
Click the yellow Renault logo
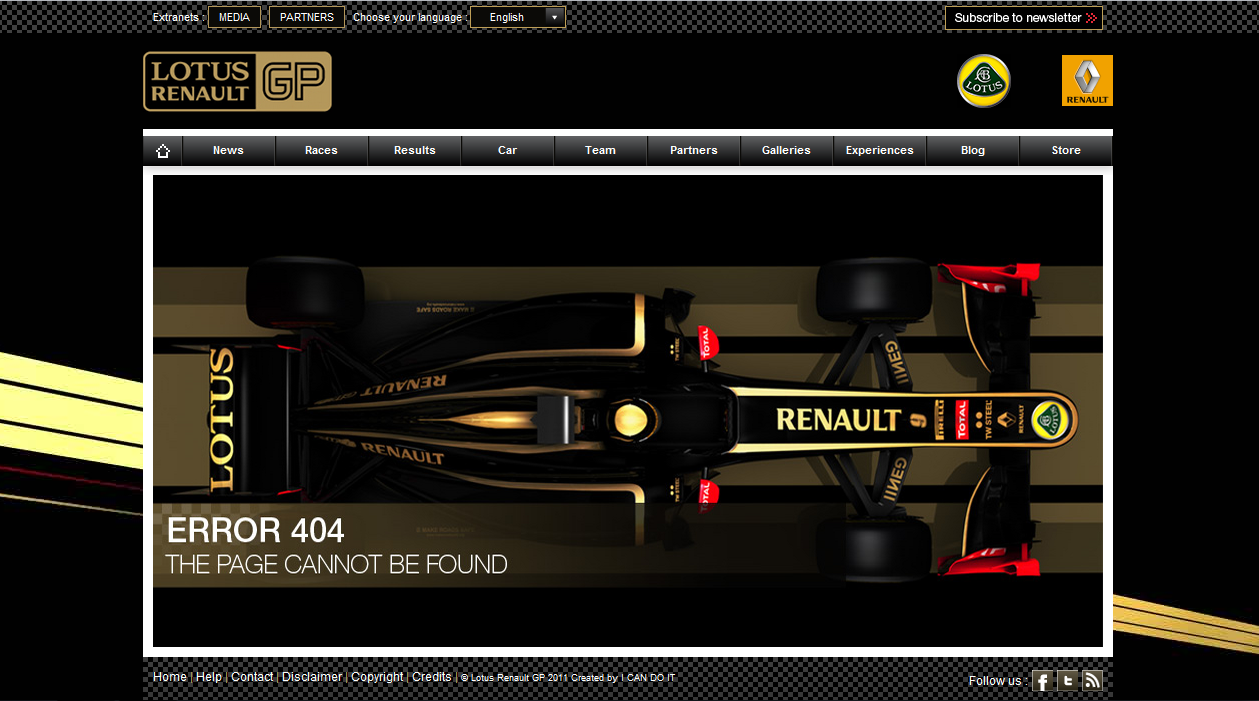pyautogui.click(x=1087, y=81)
